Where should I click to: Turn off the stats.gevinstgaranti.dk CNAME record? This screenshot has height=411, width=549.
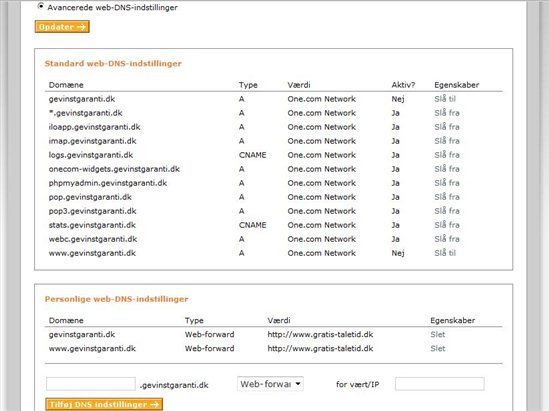447,225
